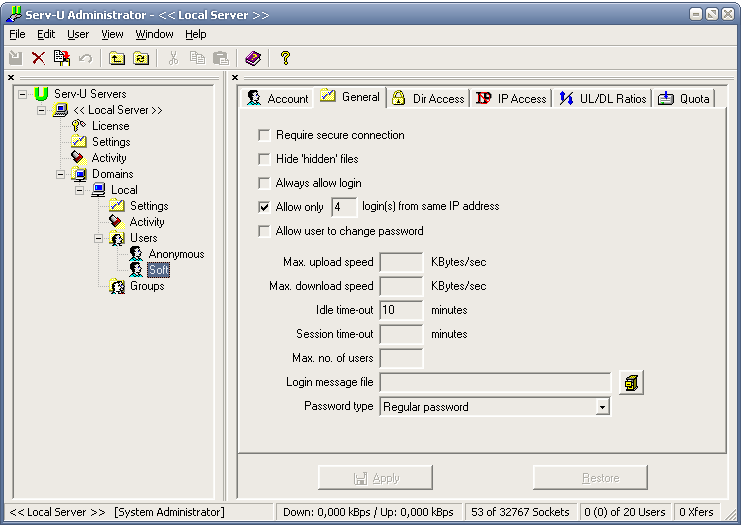Viewport: 741px width, 525px height.
Task: Collapse the Domains tree node
Action: [x=60, y=174]
